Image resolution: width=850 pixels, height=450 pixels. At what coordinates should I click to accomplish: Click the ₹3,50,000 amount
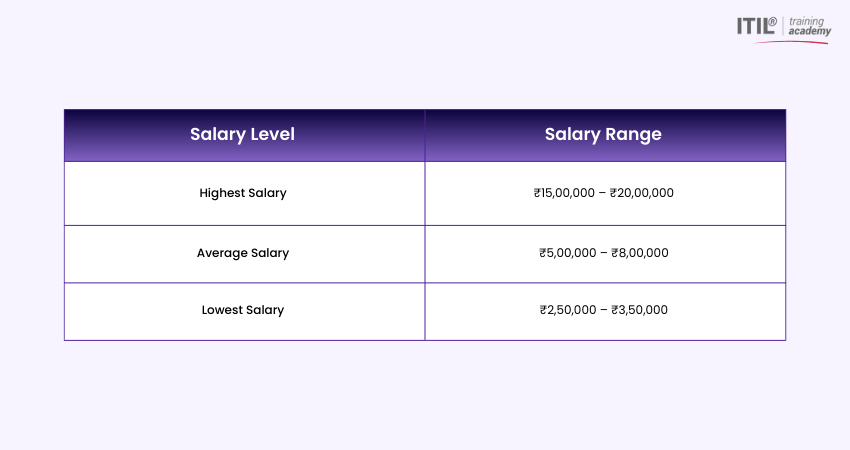(x=639, y=310)
